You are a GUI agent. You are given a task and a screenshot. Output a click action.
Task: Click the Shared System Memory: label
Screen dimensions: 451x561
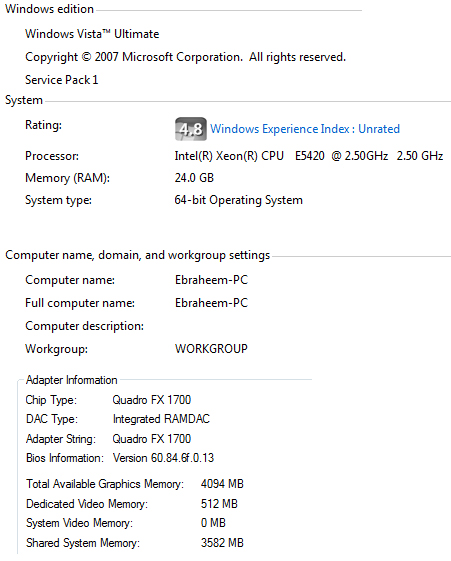pyautogui.click(x=83, y=543)
